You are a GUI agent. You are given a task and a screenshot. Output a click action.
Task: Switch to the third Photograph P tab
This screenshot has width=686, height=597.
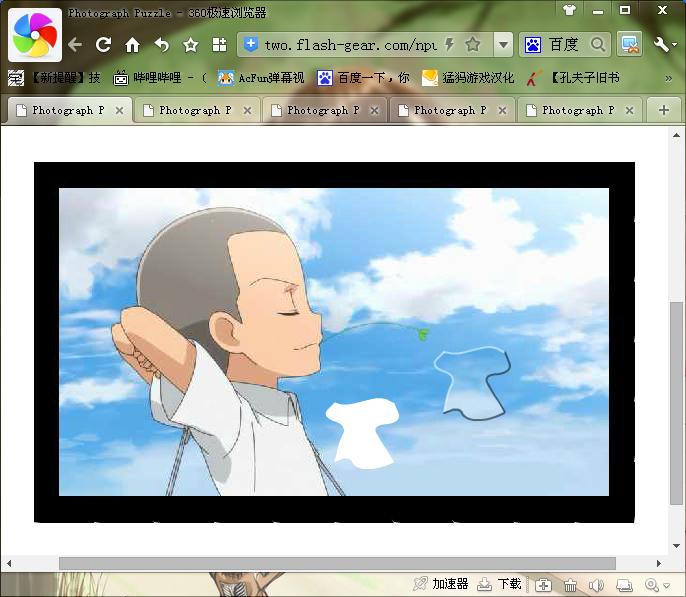(x=323, y=110)
